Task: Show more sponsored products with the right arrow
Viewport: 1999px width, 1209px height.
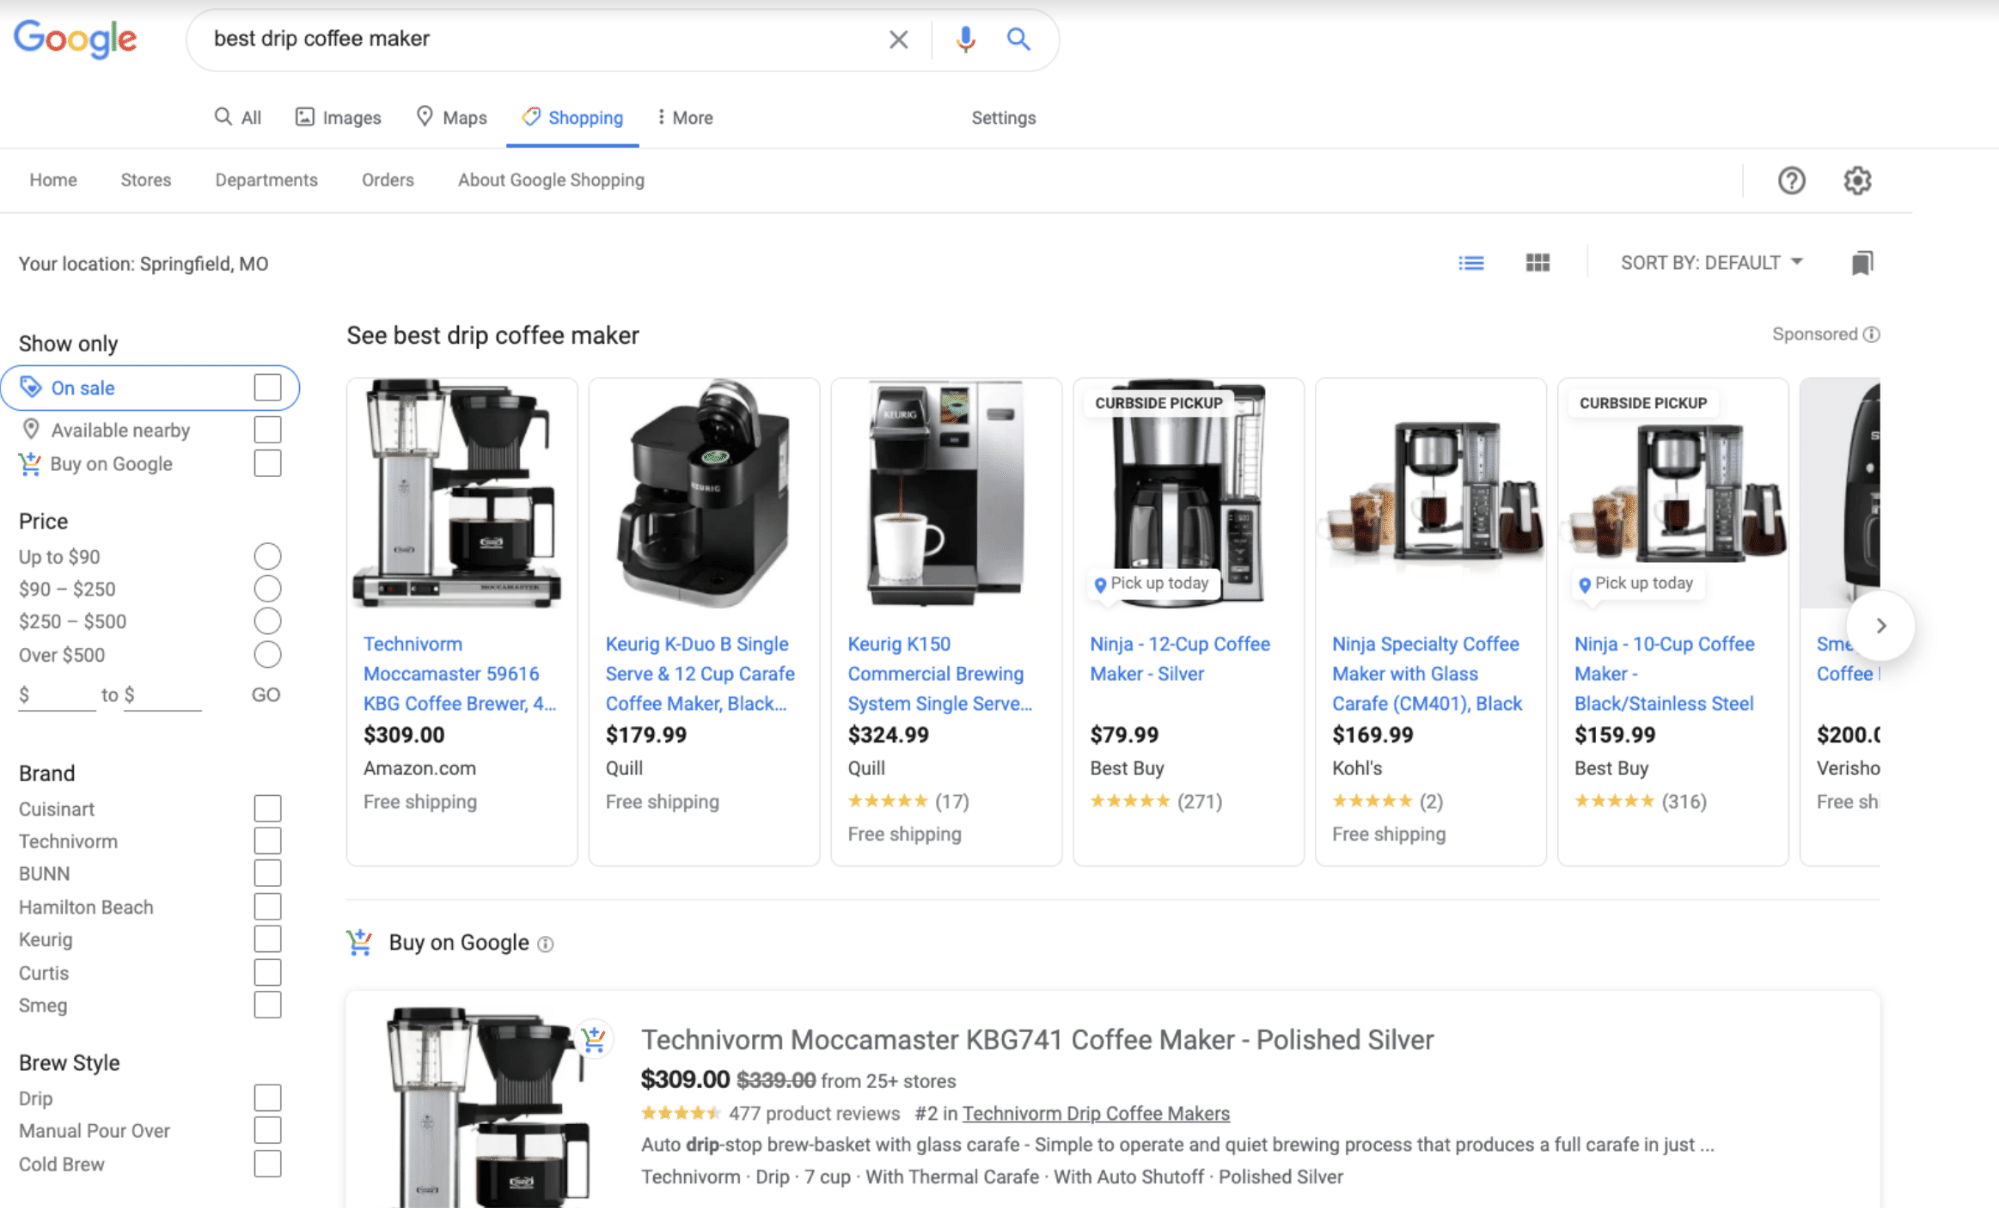Action: point(1881,625)
